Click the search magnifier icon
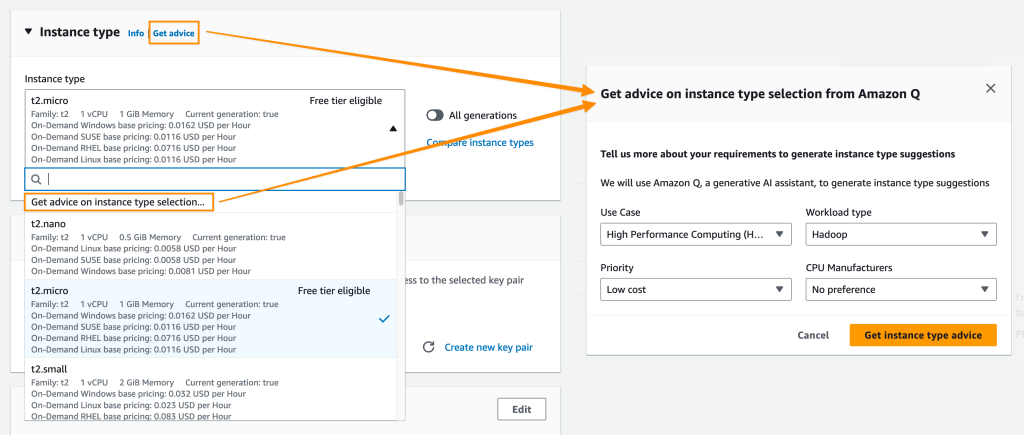This screenshot has width=1024, height=435. tap(37, 179)
